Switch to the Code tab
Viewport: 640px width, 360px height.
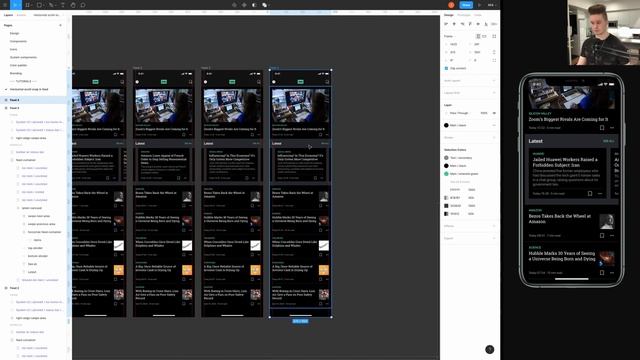pyautogui.click(x=478, y=15)
